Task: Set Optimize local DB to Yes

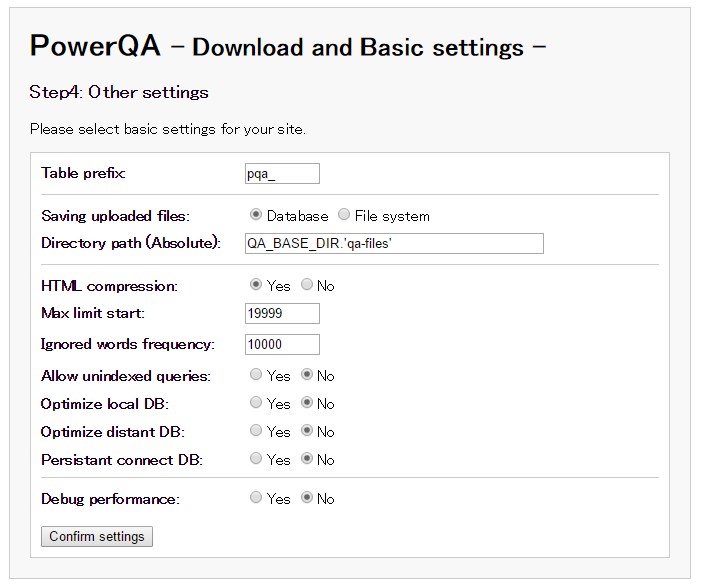Action: click(x=256, y=403)
